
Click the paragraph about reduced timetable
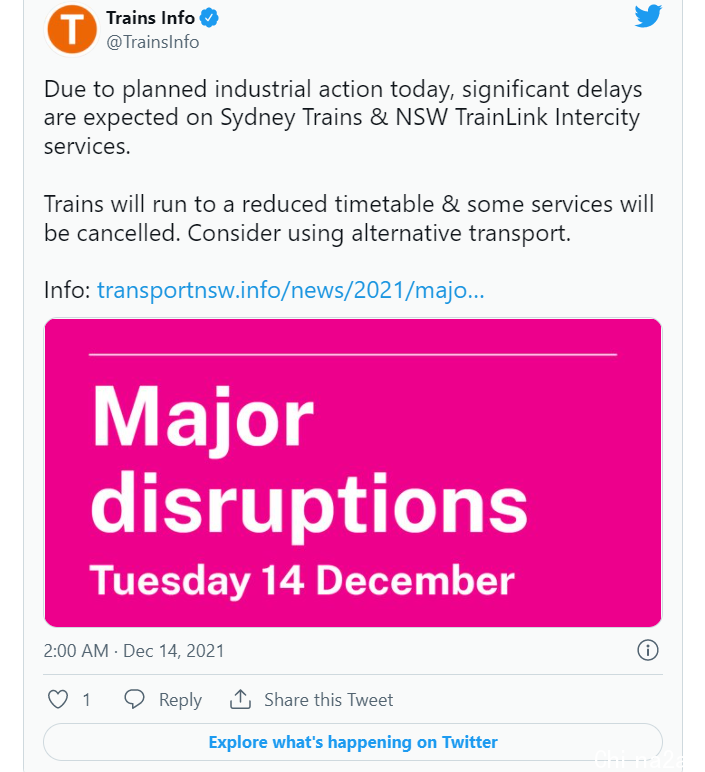pos(349,218)
